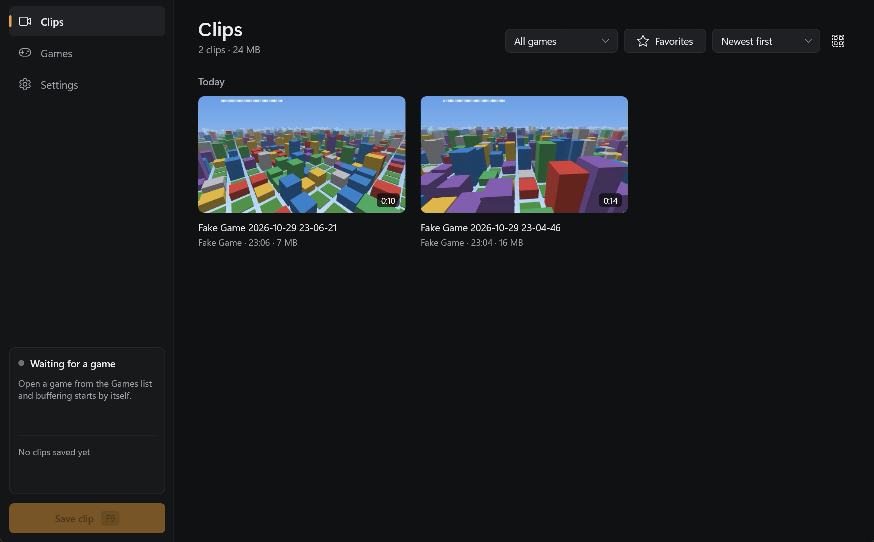
Task: Open the clip thumbnail with 0:10 duration
Action: tap(302, 154)
